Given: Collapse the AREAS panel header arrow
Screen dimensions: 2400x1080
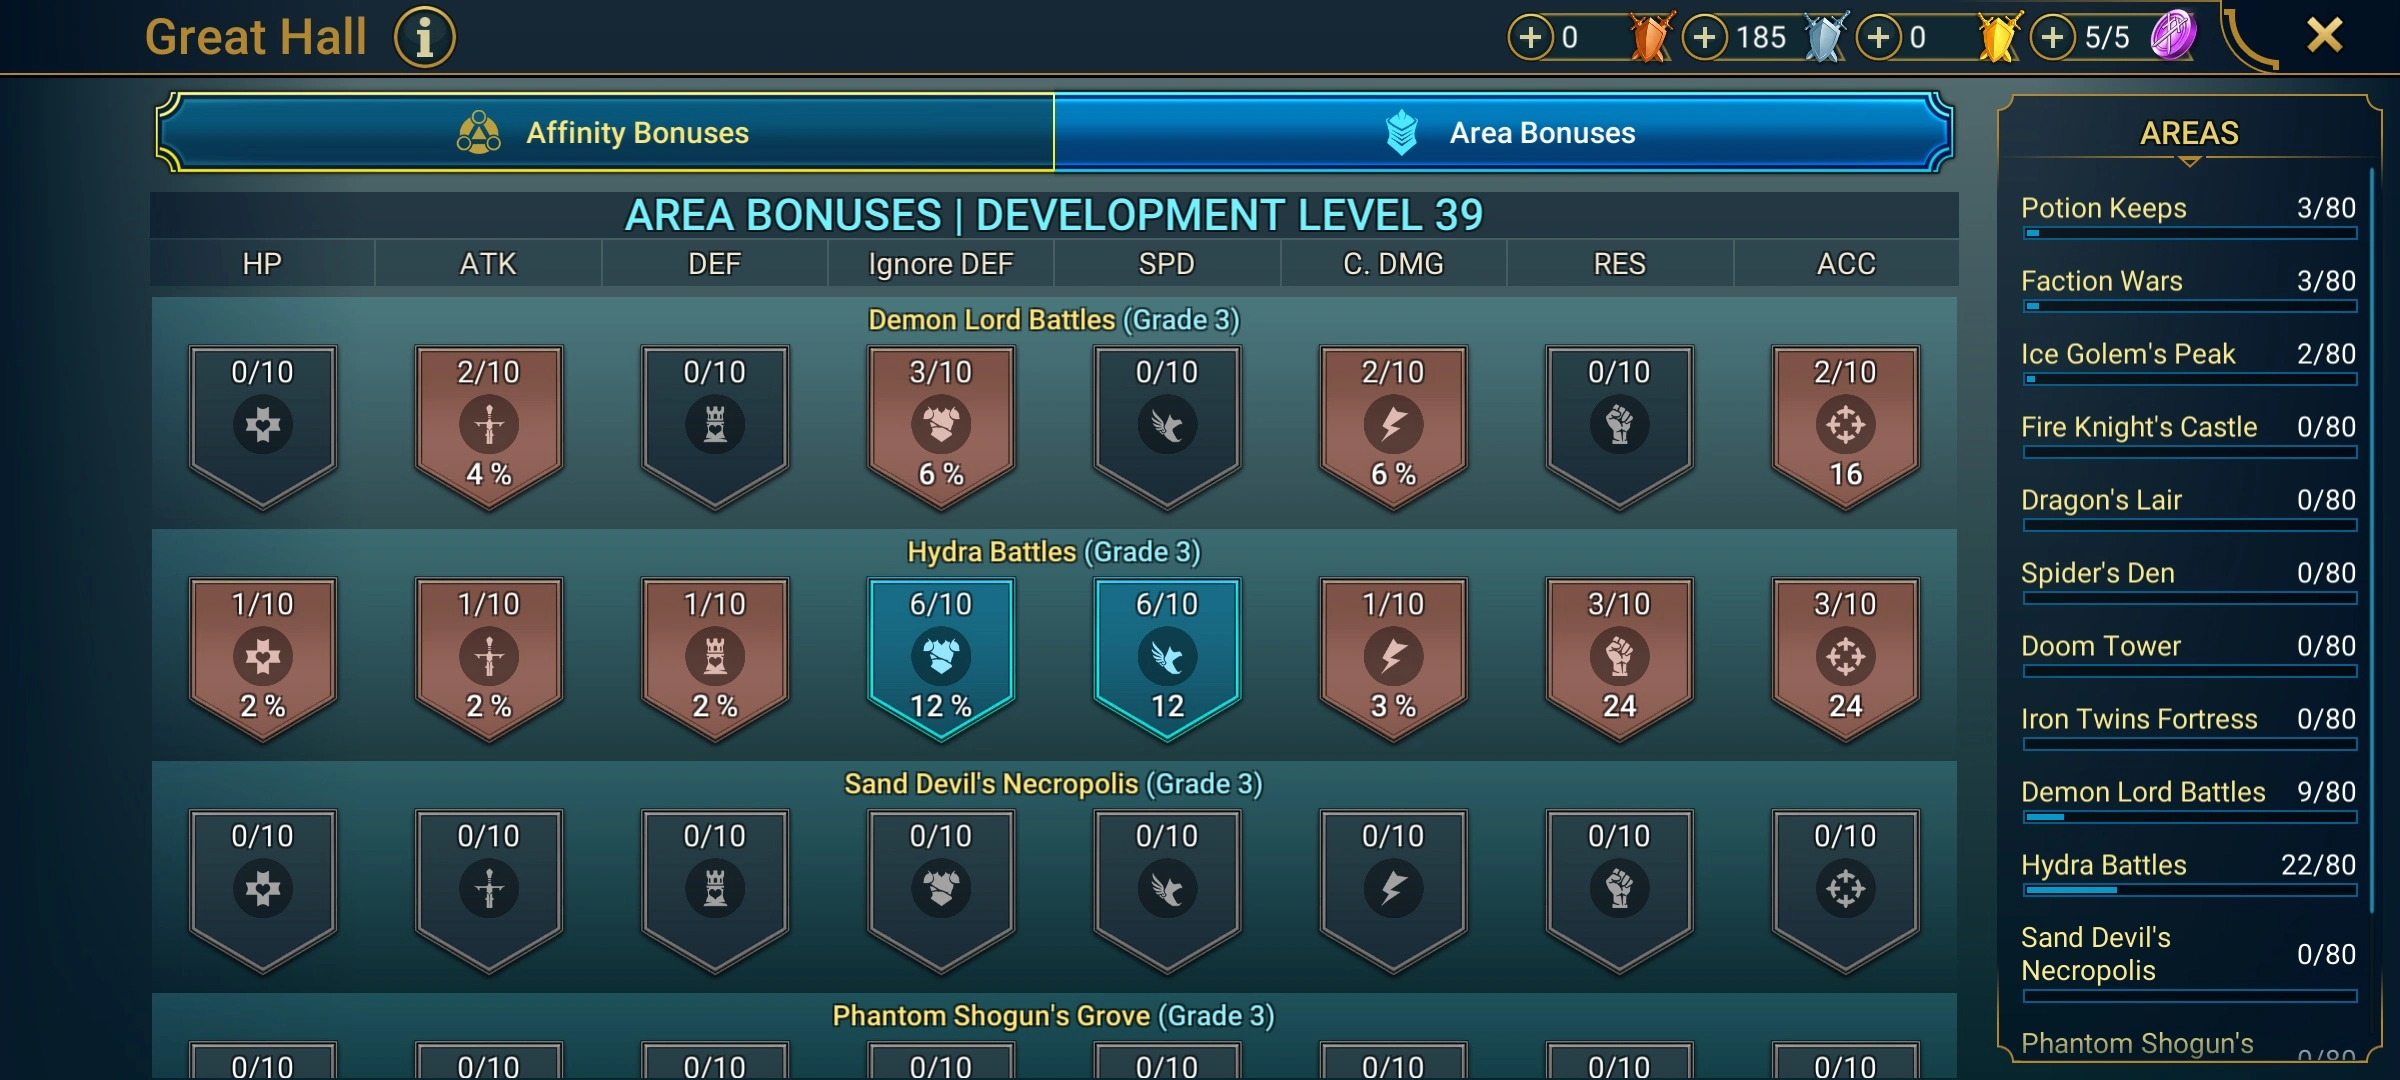Looking at the screenshot, I should (x=2189, y=161).
